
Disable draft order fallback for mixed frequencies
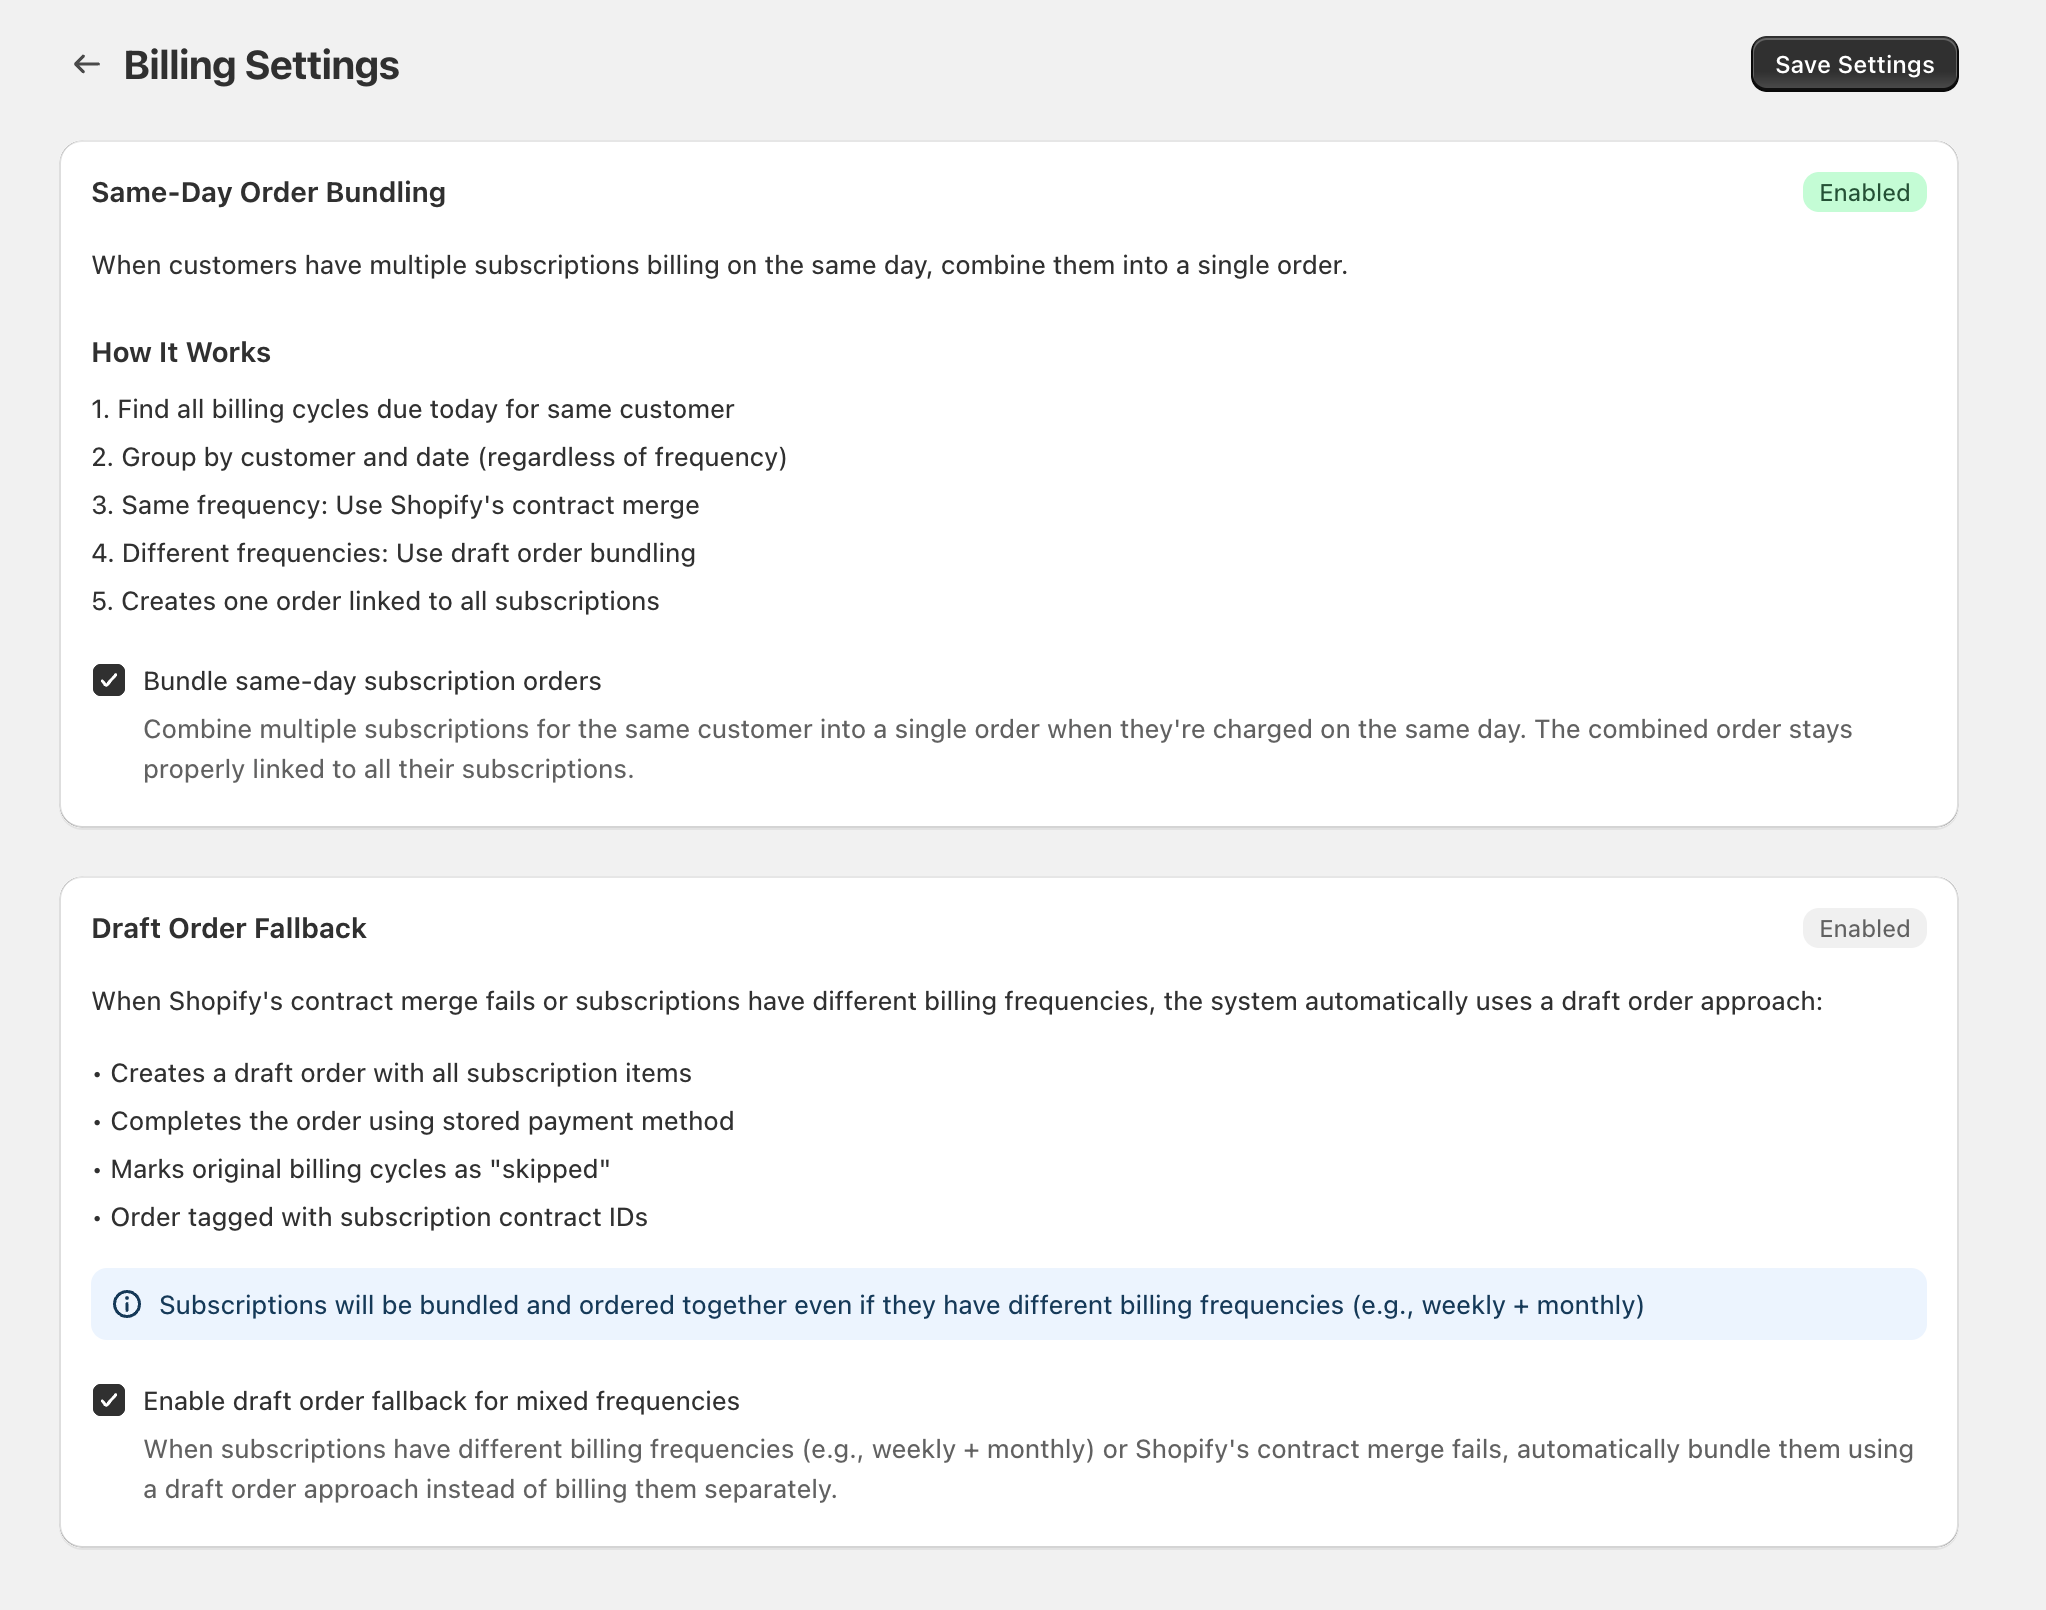click(110, 1401)
